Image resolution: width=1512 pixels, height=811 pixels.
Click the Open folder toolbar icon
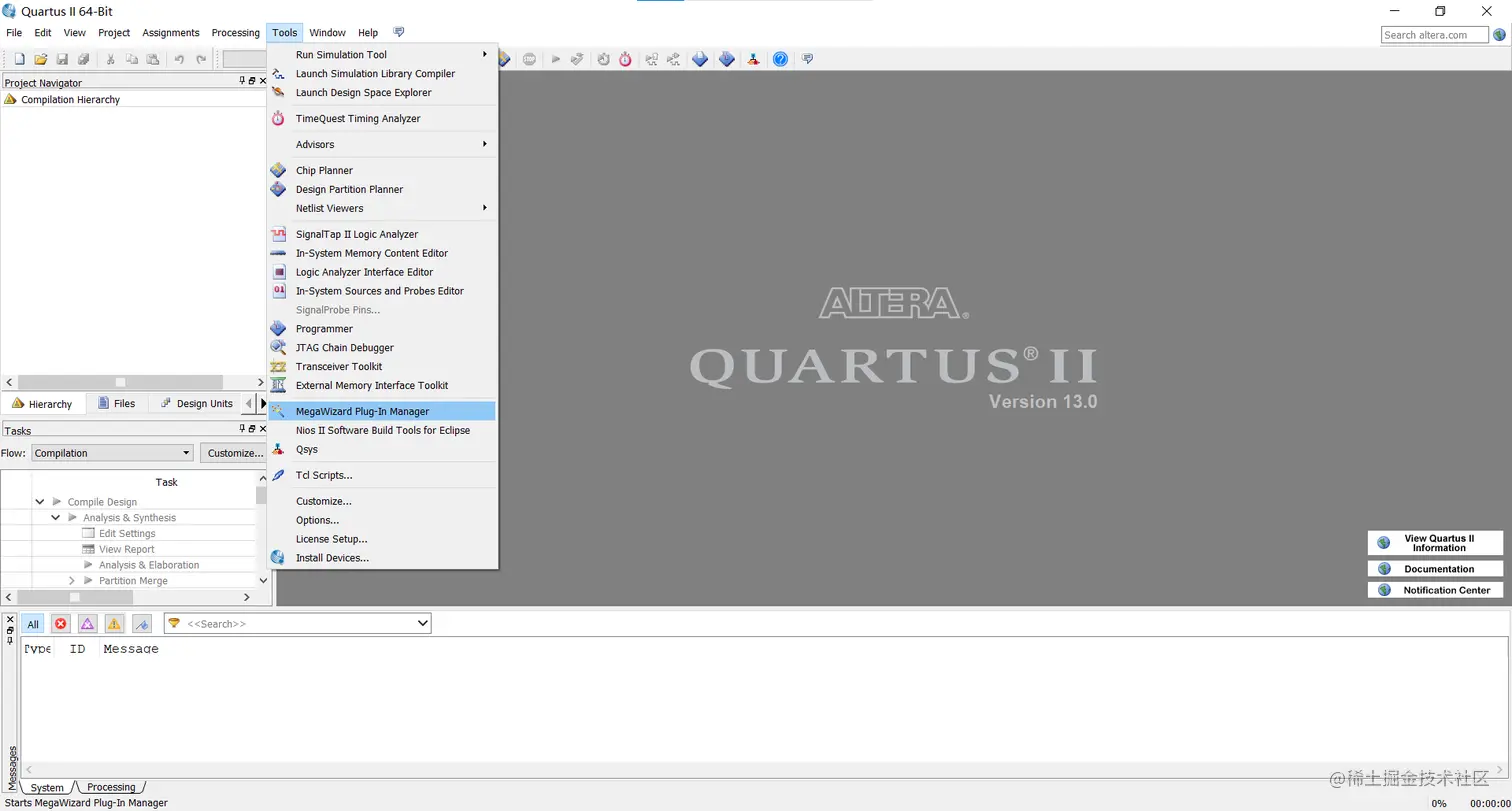41,59
